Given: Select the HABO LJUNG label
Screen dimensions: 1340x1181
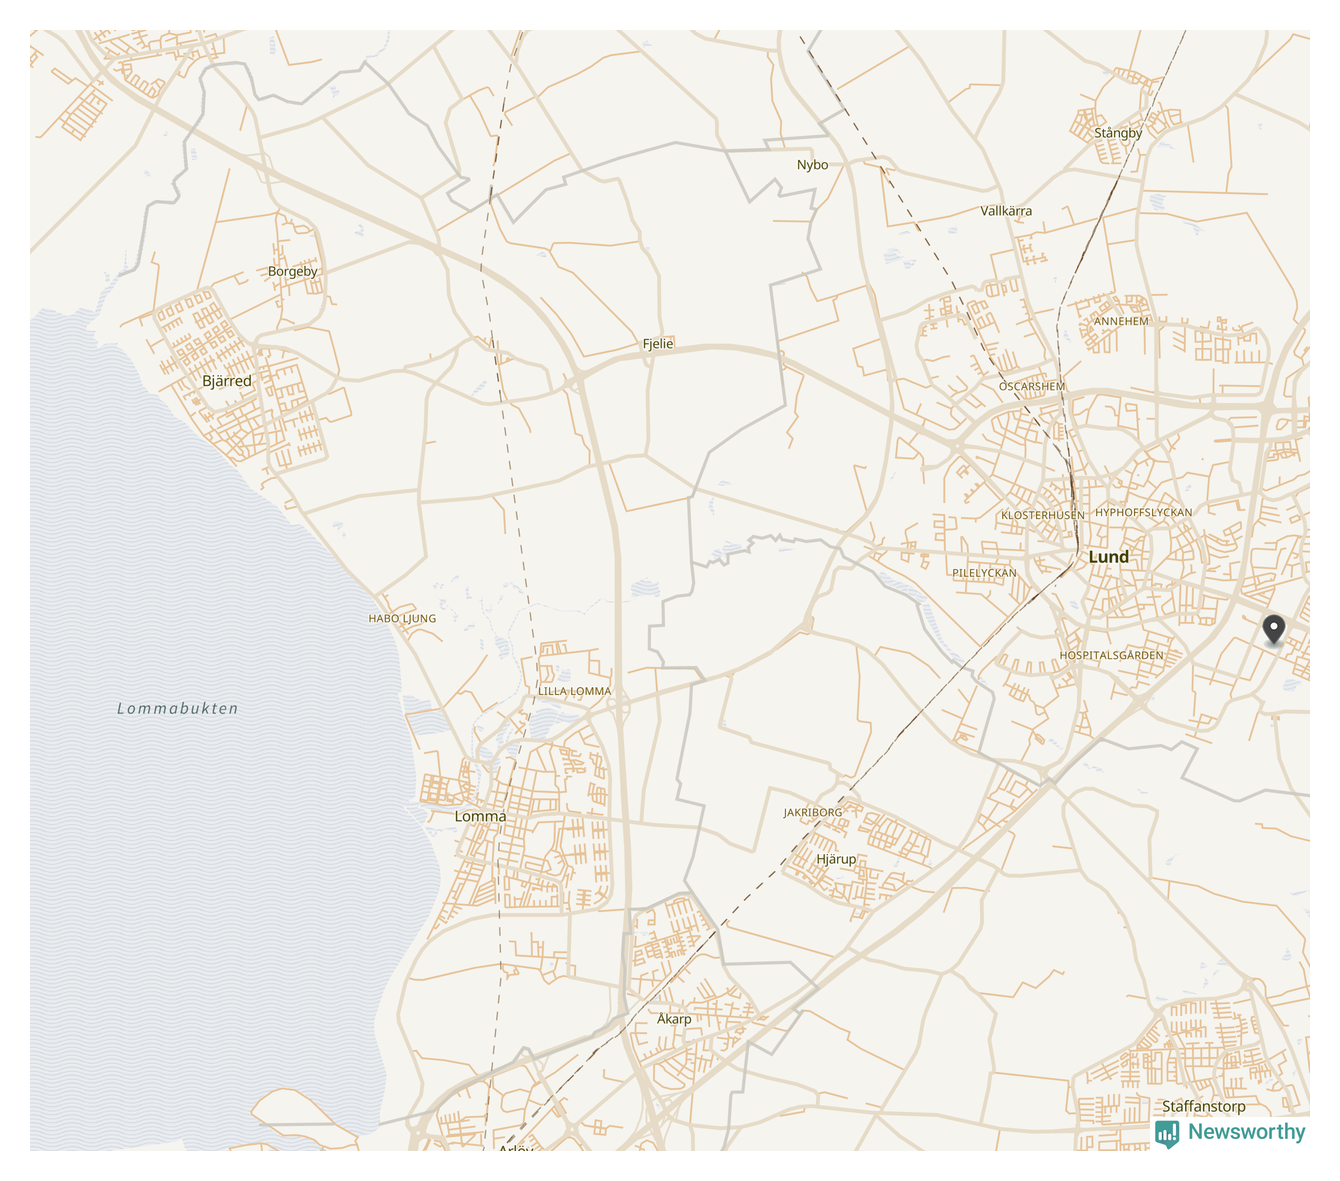Looking at the screenshot, I should coord(402,619).
